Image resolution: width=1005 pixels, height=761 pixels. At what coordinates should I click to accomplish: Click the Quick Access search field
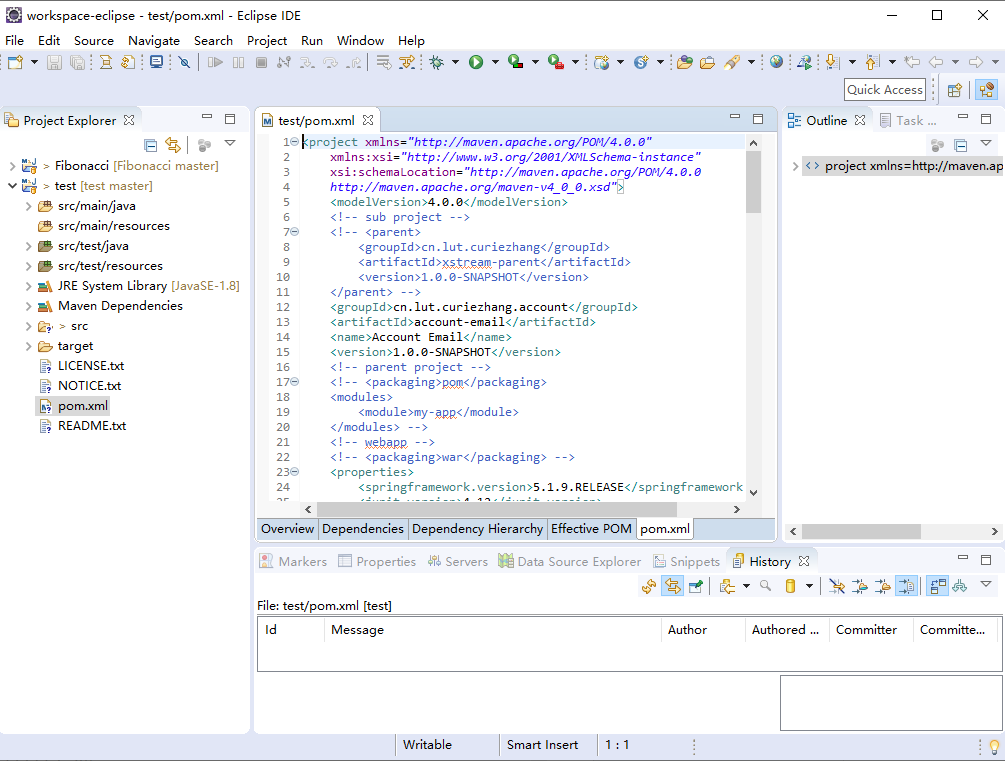pos(885,90)
